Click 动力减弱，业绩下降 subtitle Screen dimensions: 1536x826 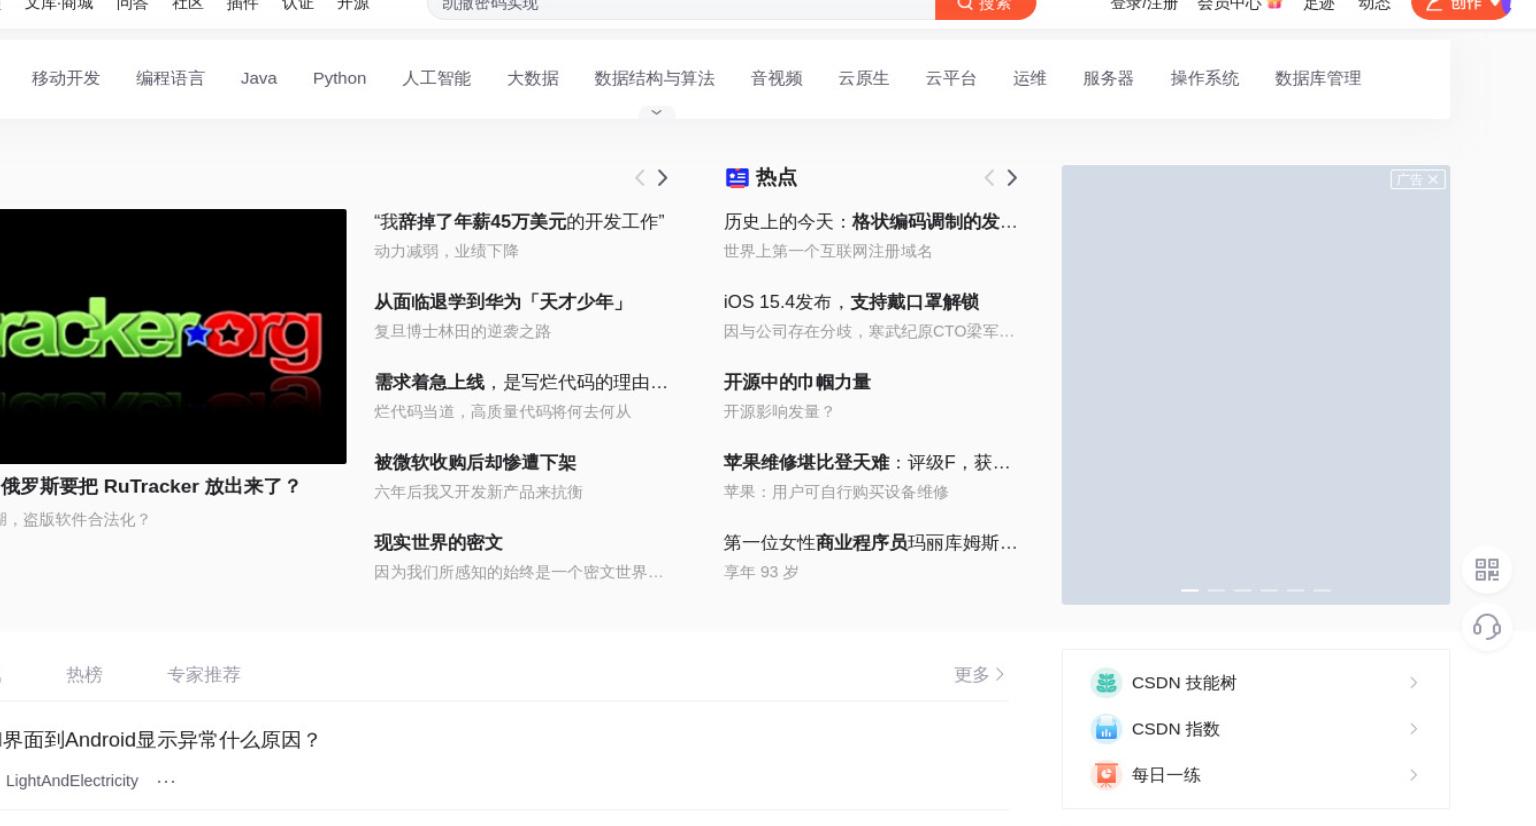[x=446, y=251]
